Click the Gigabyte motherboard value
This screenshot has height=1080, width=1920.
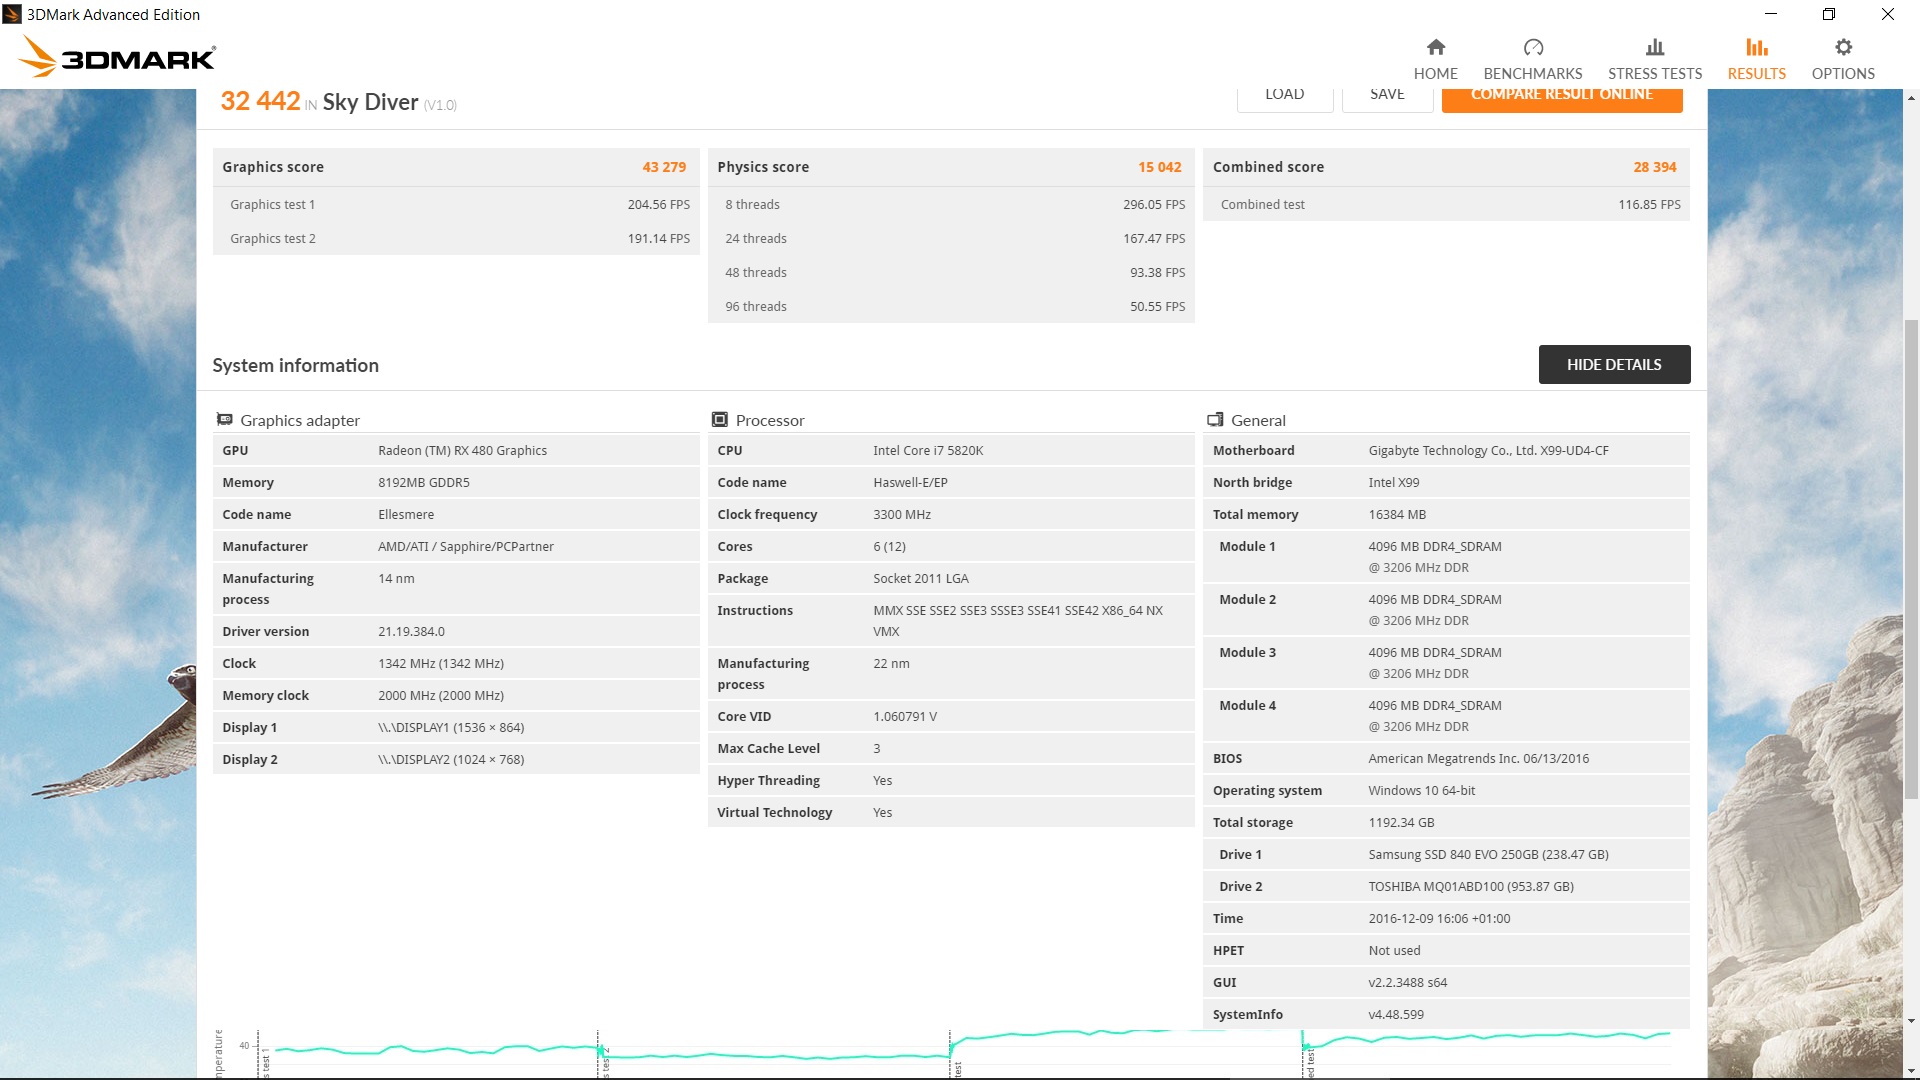pyautogui.click(x=1489, y=450)
